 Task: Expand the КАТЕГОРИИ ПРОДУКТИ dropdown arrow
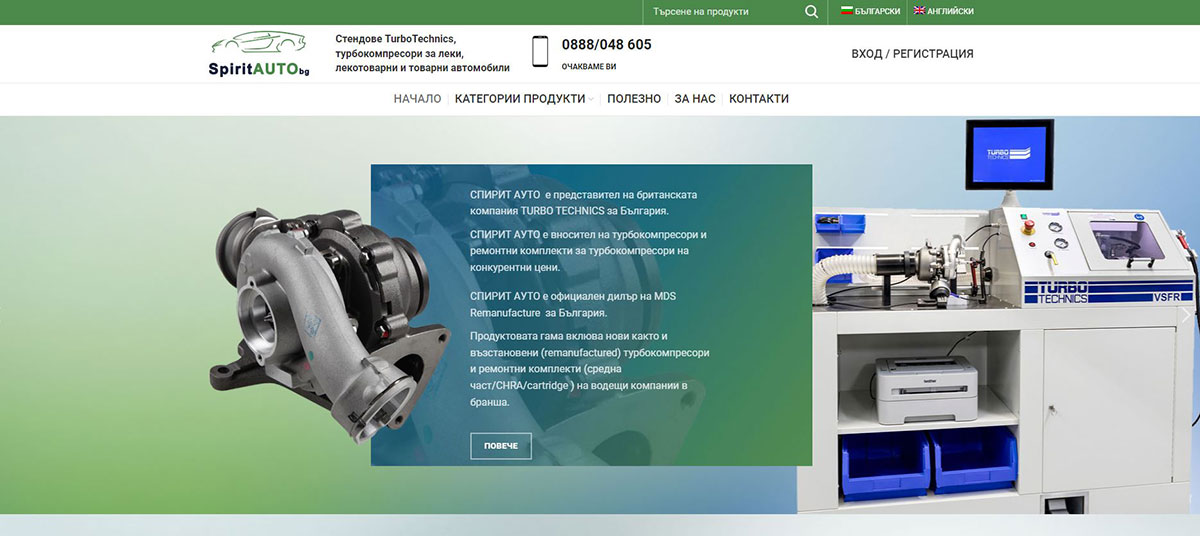coord(591,99)
